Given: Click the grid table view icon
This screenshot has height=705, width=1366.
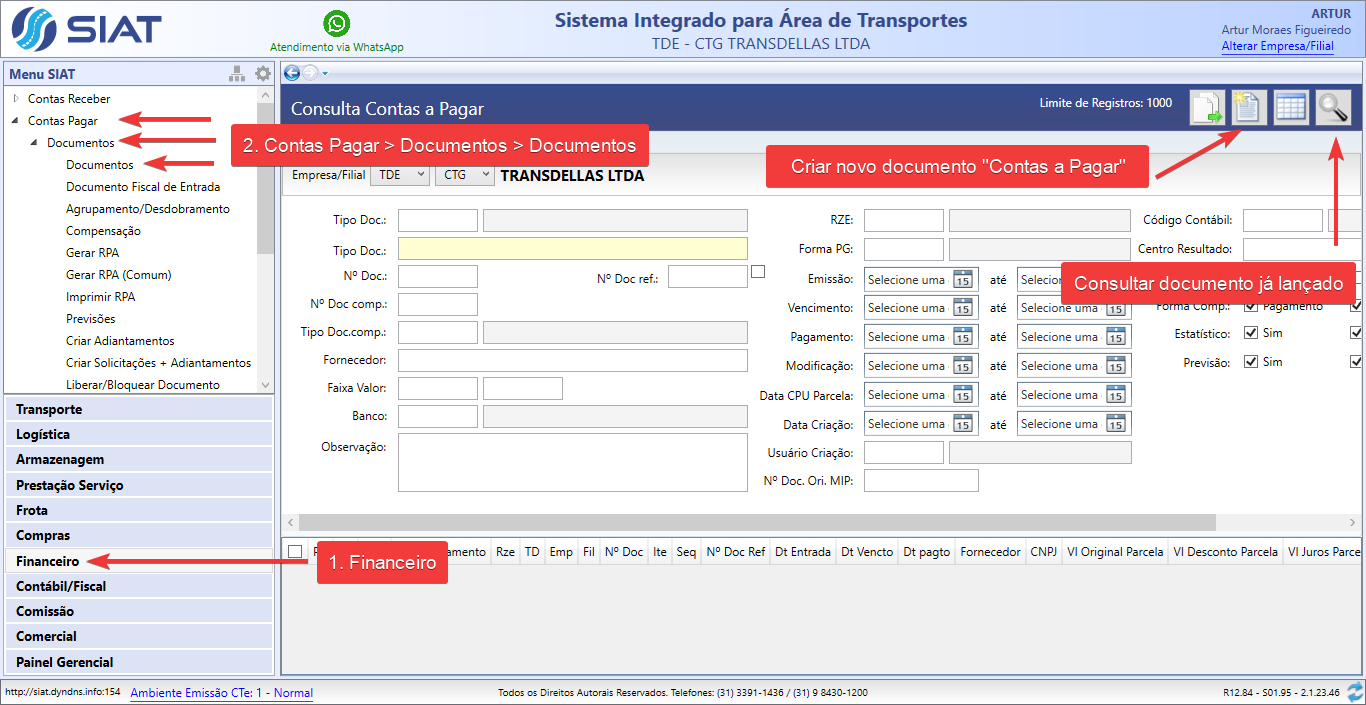Looking at the screenshot, I should point(1291,107).
